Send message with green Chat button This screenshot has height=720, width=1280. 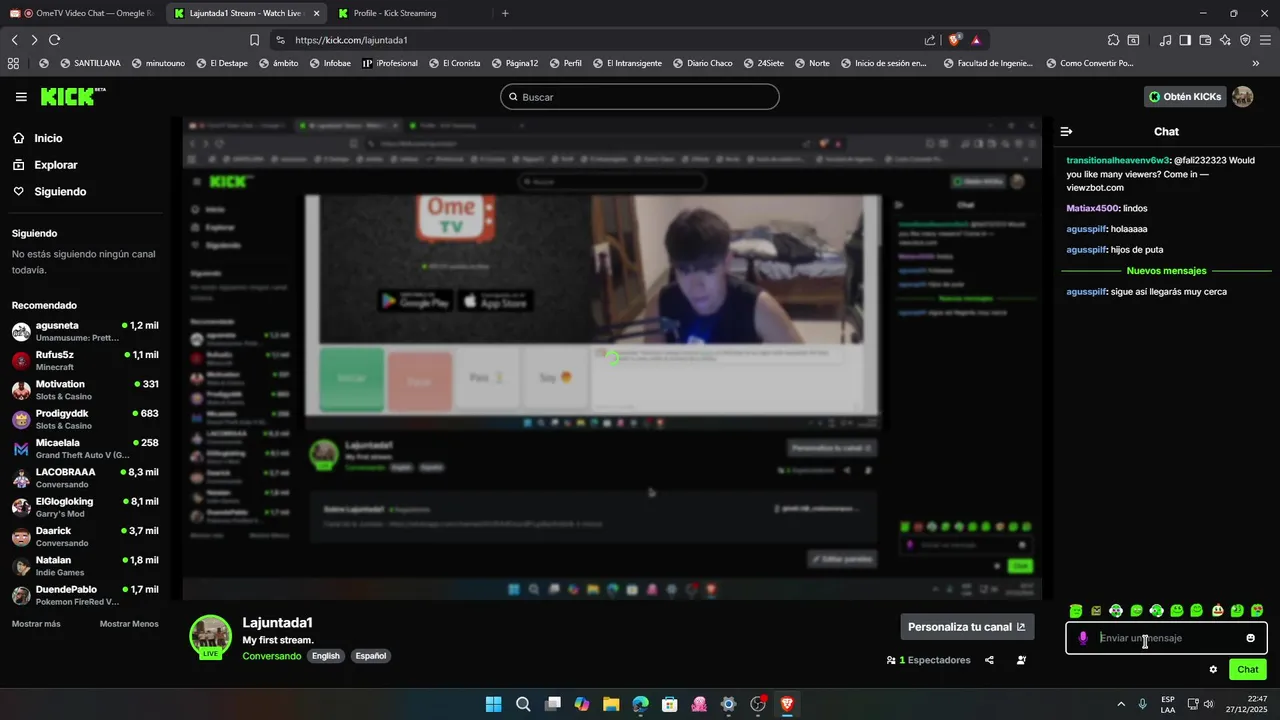(1248, 670)
